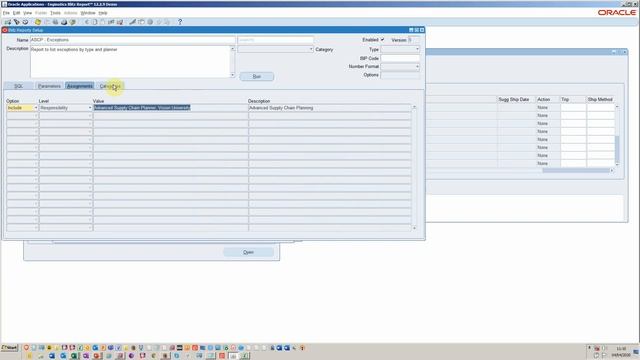This screenshot has height=360, width=640.
Task: Open the Window menu
Action: click(x=88, y=13)
